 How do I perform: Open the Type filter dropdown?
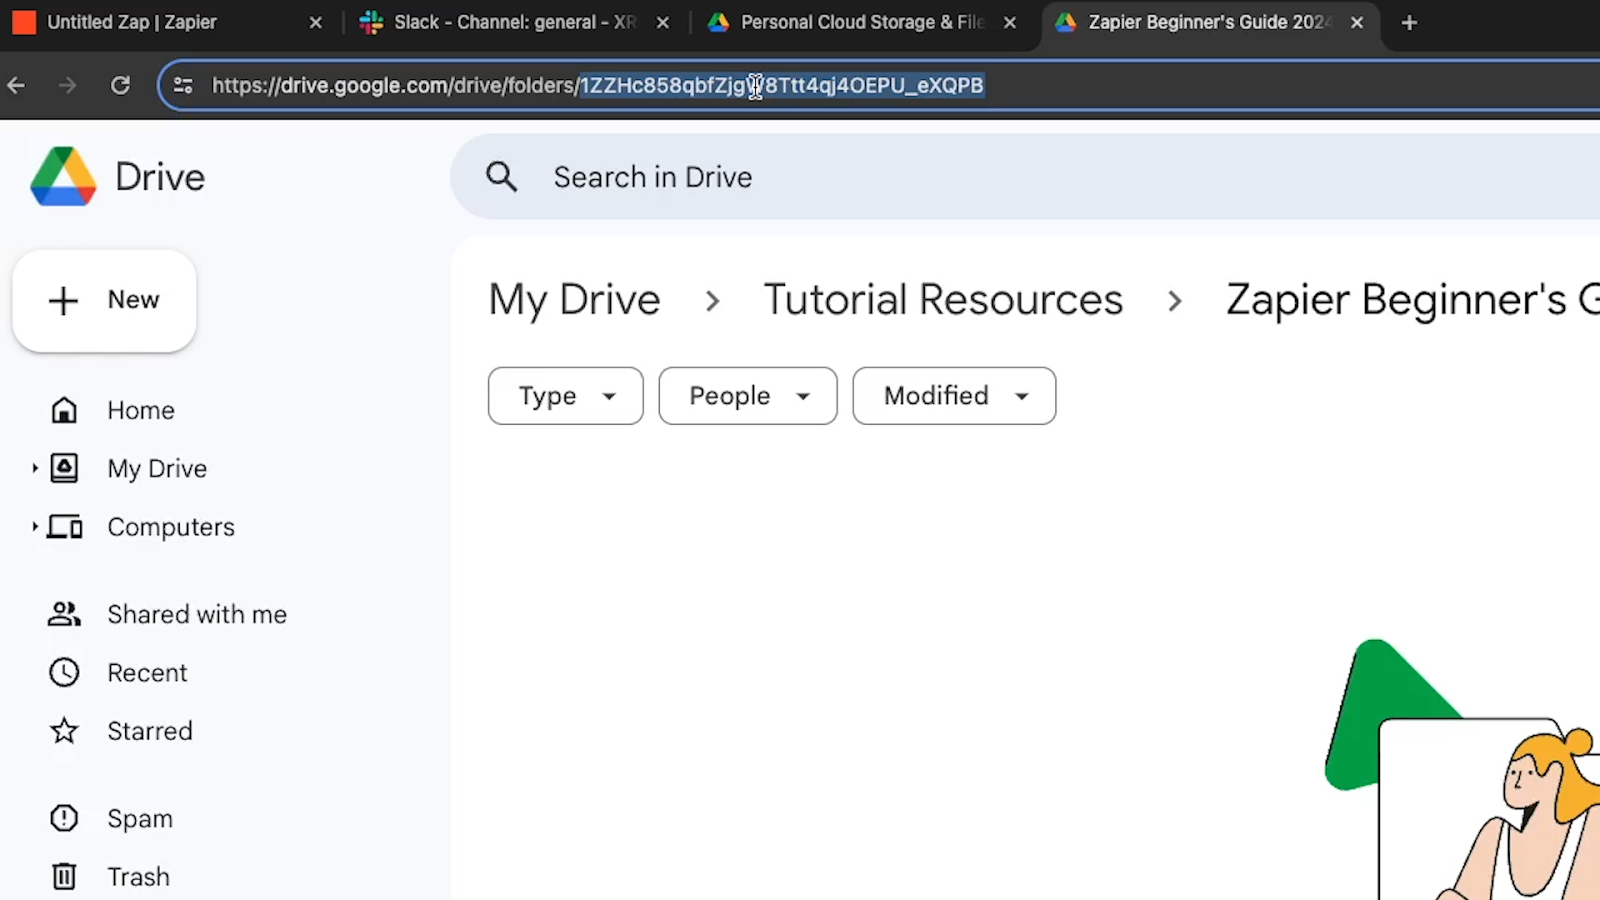pos(566,396)
